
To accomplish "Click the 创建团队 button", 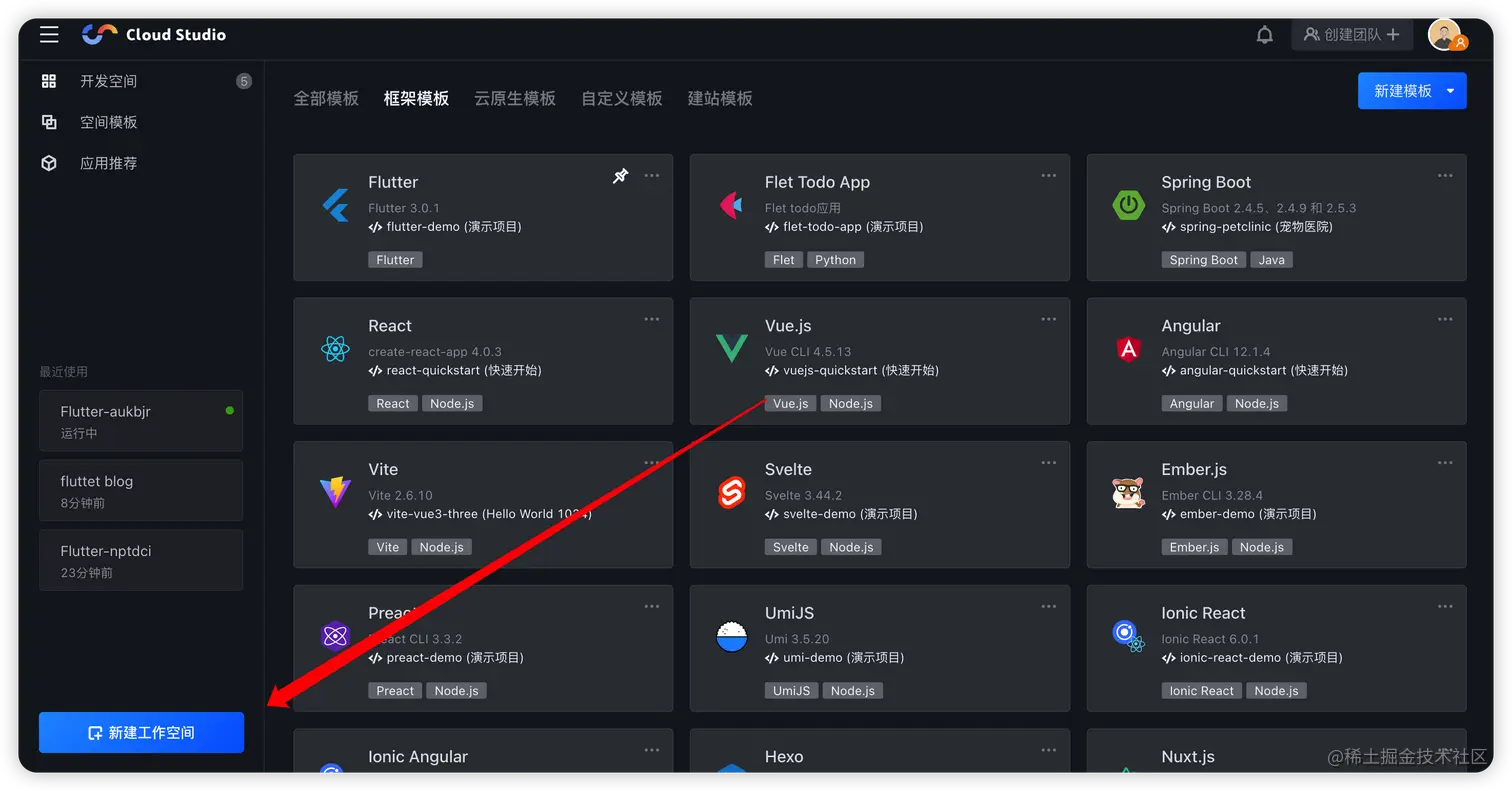I will (x=1352, y=35).
